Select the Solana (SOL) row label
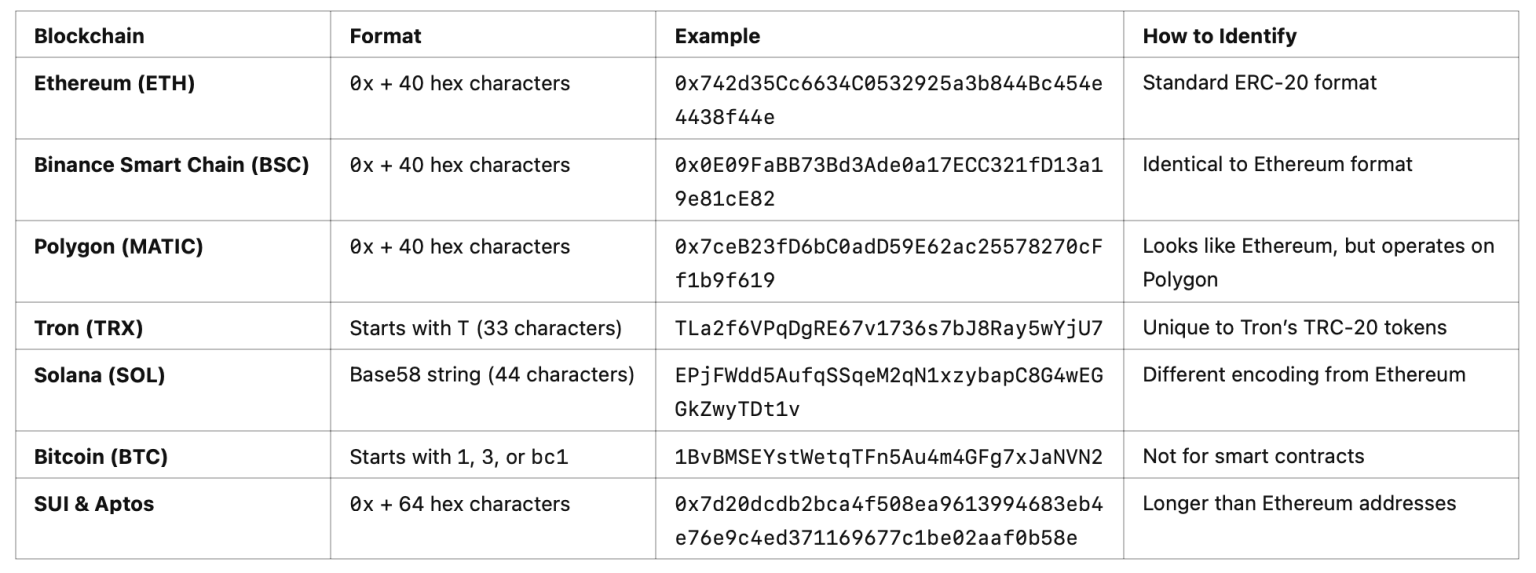1536x573 pixels. [x=99, y=375]
